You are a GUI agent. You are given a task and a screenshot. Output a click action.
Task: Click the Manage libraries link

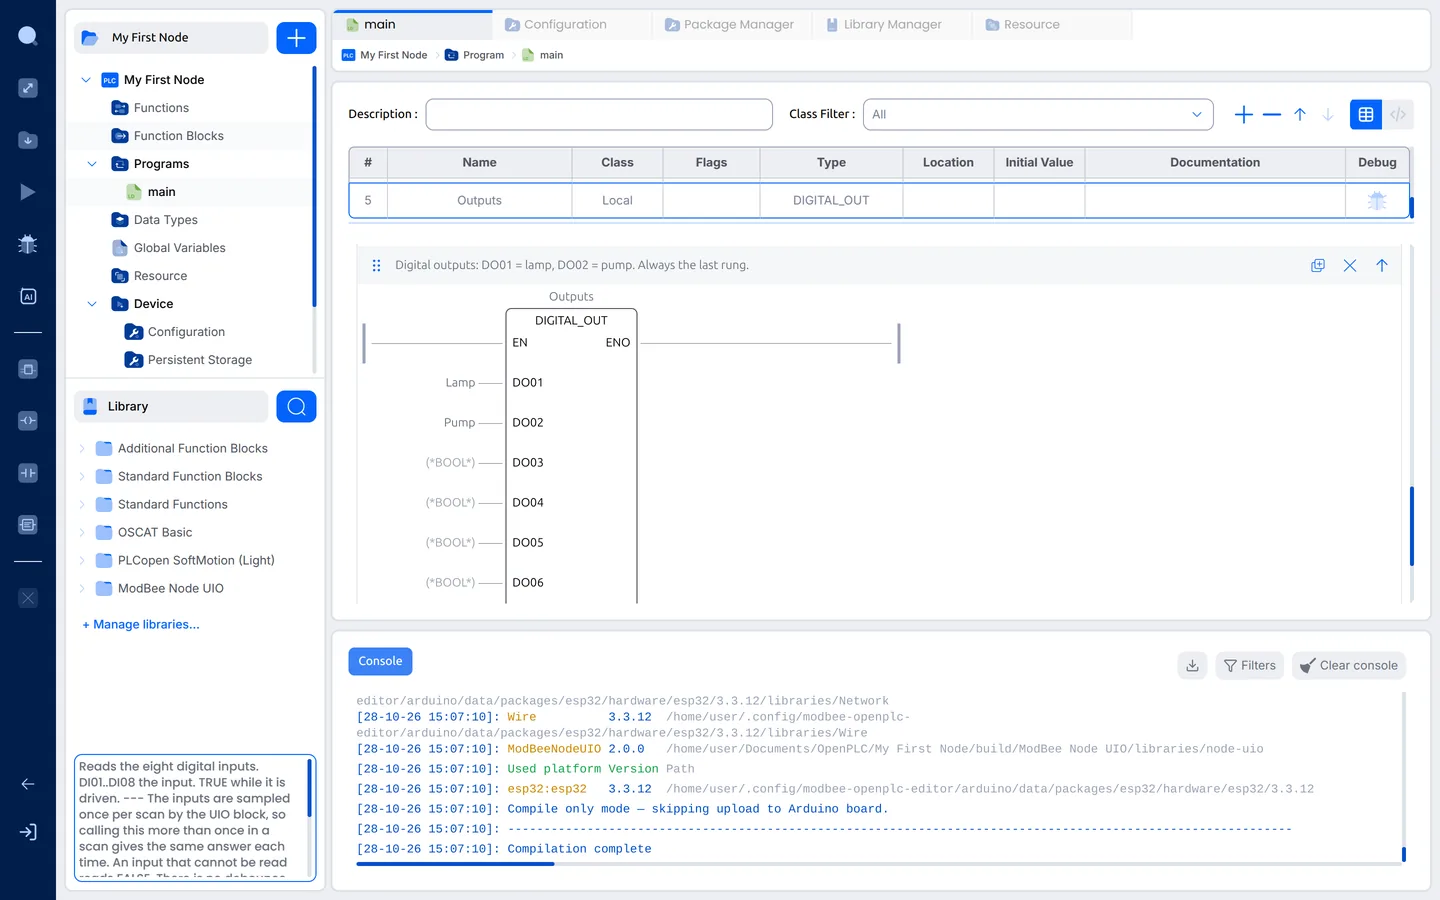(x=141, y=624)
